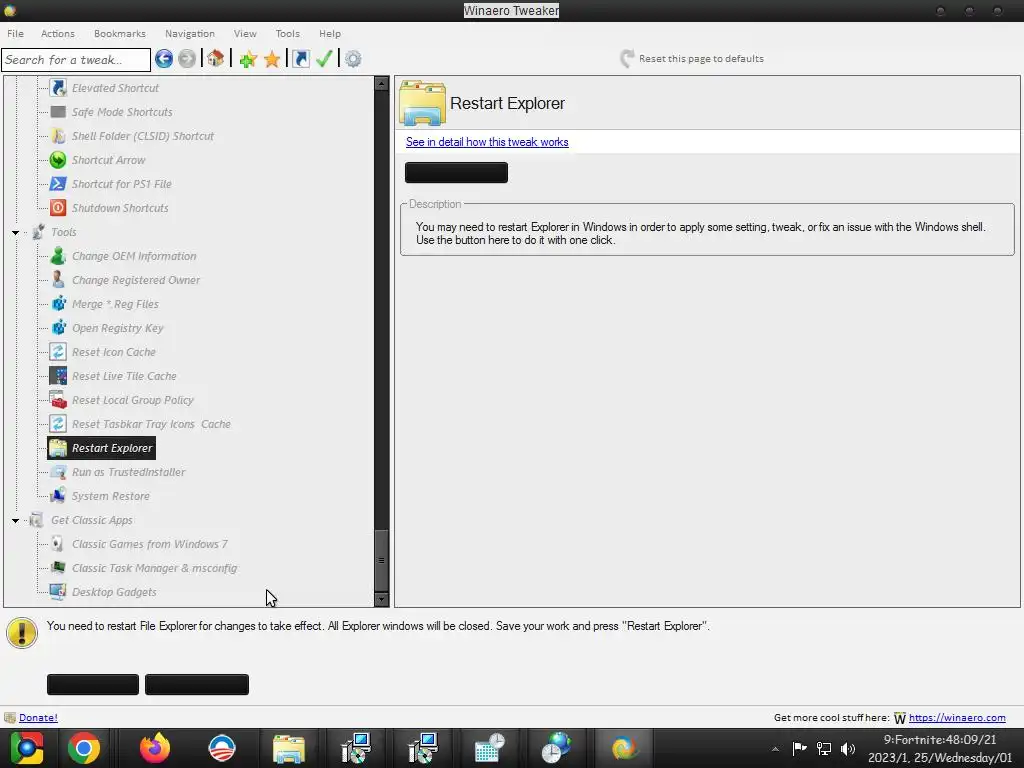Select 'Shell Folder (CLSID) Shortcut' item
Screen dimensions: 1024x768
point(142,136)
